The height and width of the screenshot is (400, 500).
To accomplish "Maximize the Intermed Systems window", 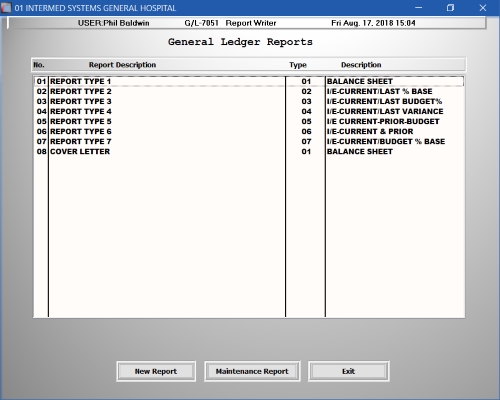I will 450,8.
